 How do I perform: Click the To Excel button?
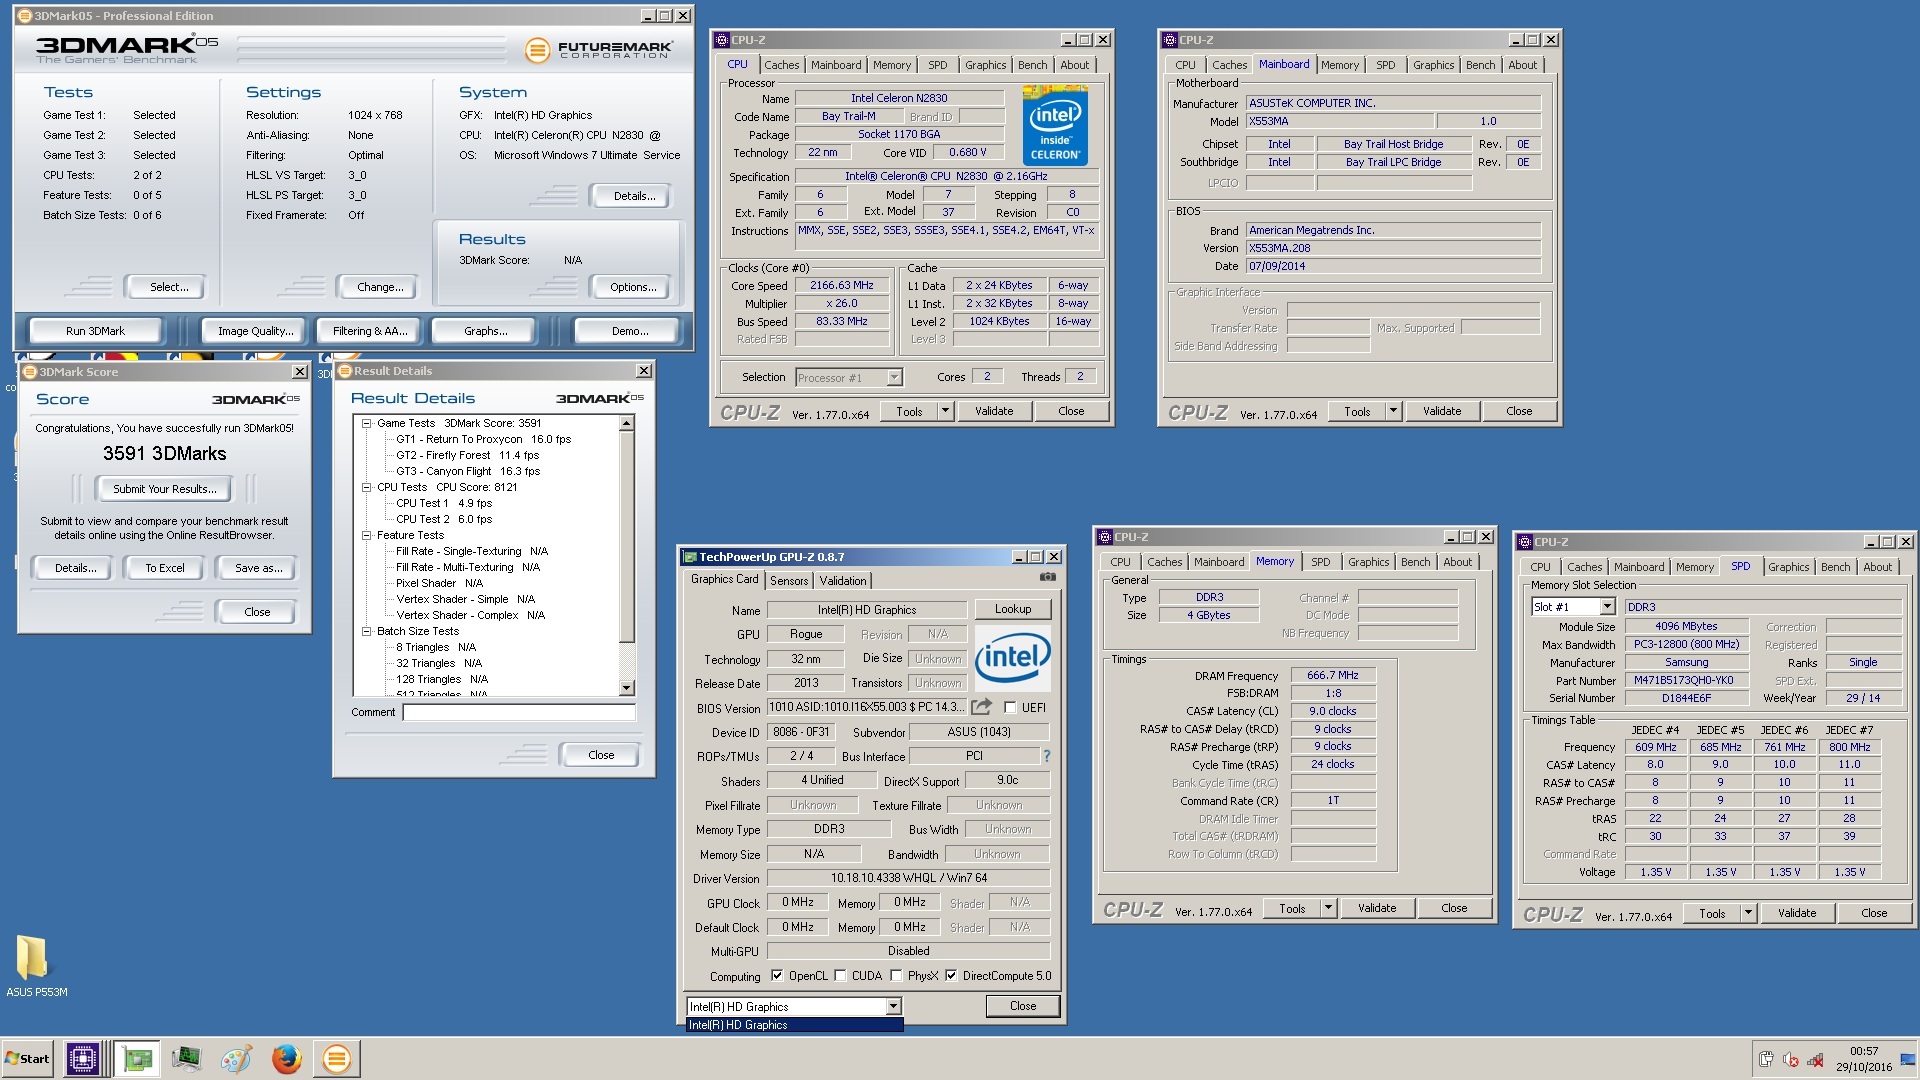coord(165,568)
